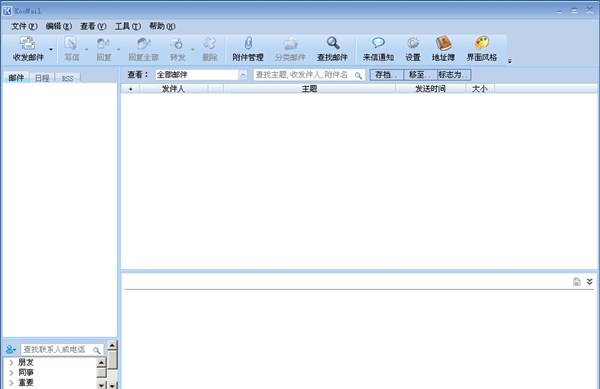Click the 存档 archive button
The image size is (600, 389).
tap(386, 75)
